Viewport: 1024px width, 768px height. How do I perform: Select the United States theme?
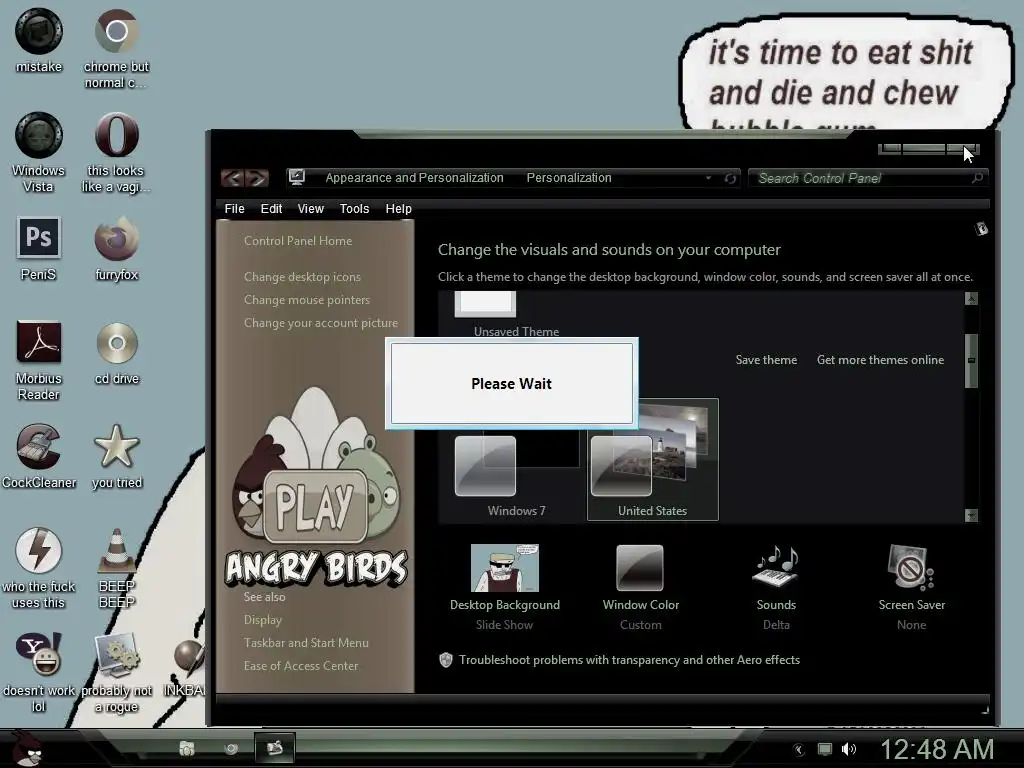[652, 460]
